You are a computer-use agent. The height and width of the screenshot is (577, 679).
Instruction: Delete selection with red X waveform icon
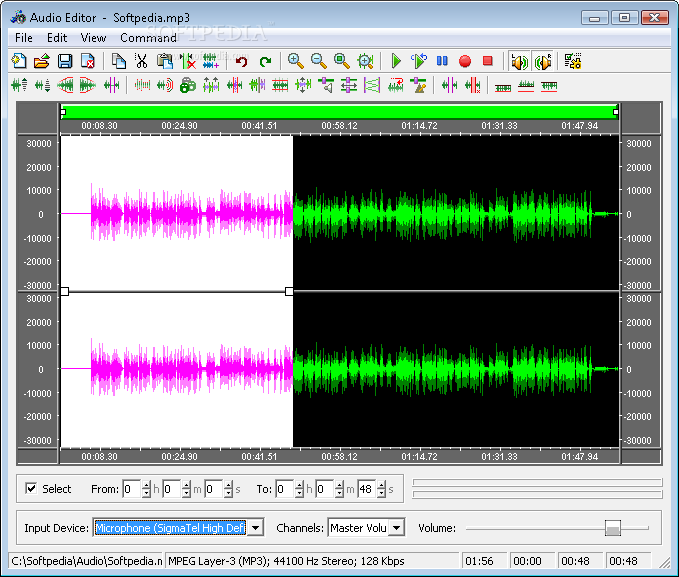pos(188,61)
